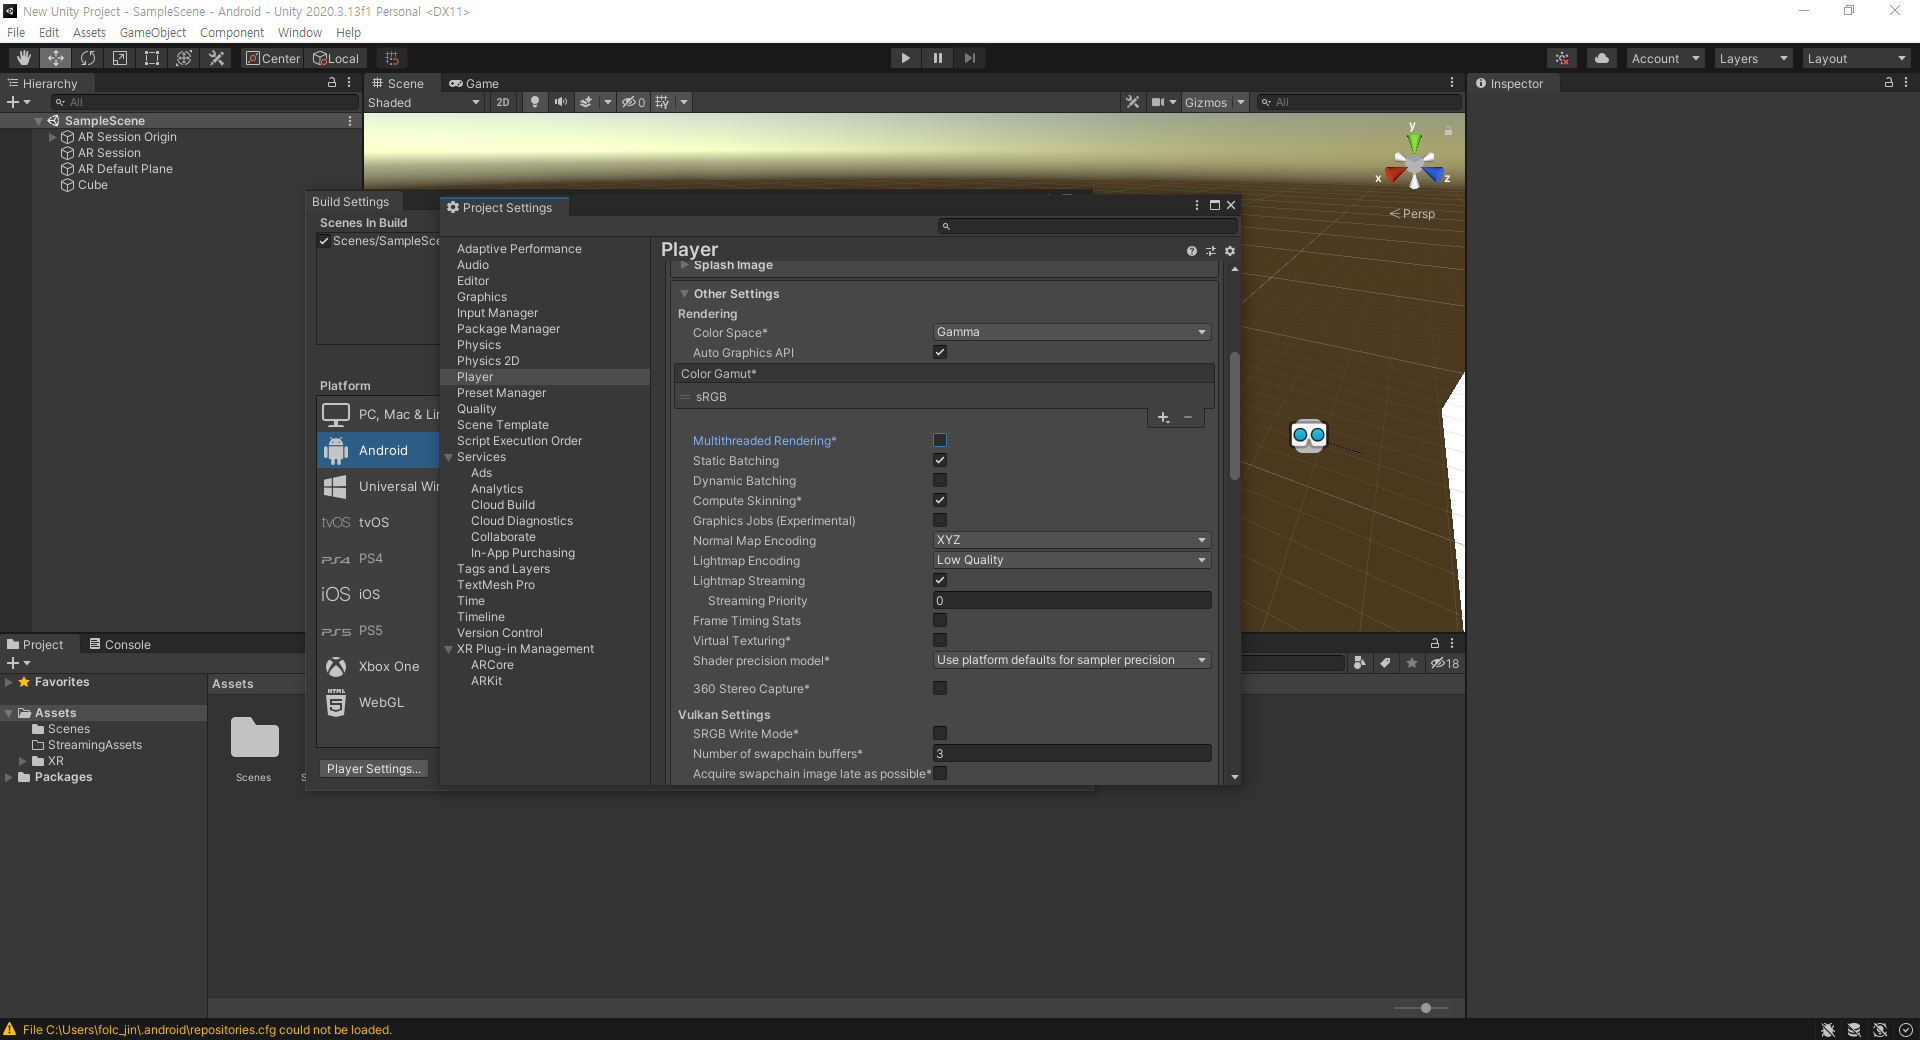Click the Step forward button

point(969,58)
